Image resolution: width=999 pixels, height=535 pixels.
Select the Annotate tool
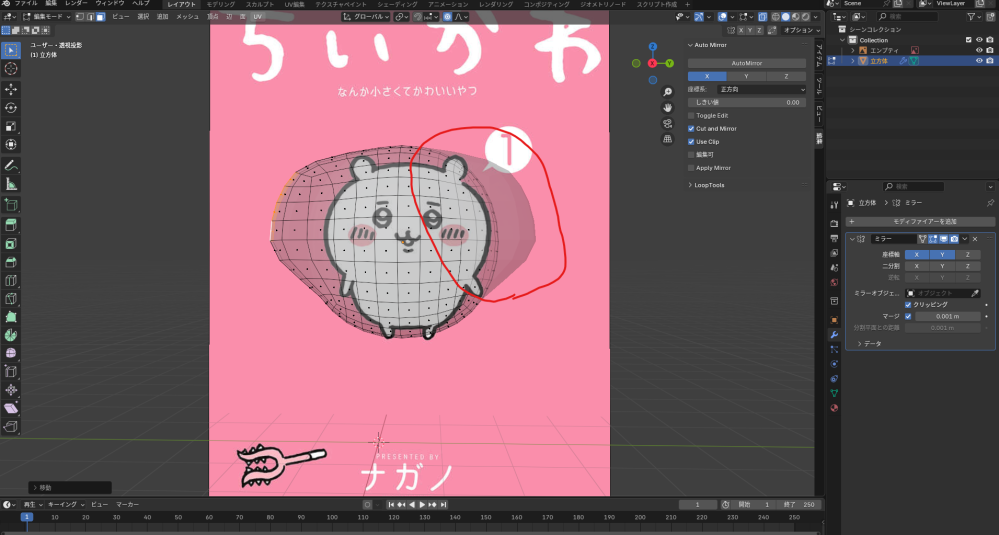(11, 166)
